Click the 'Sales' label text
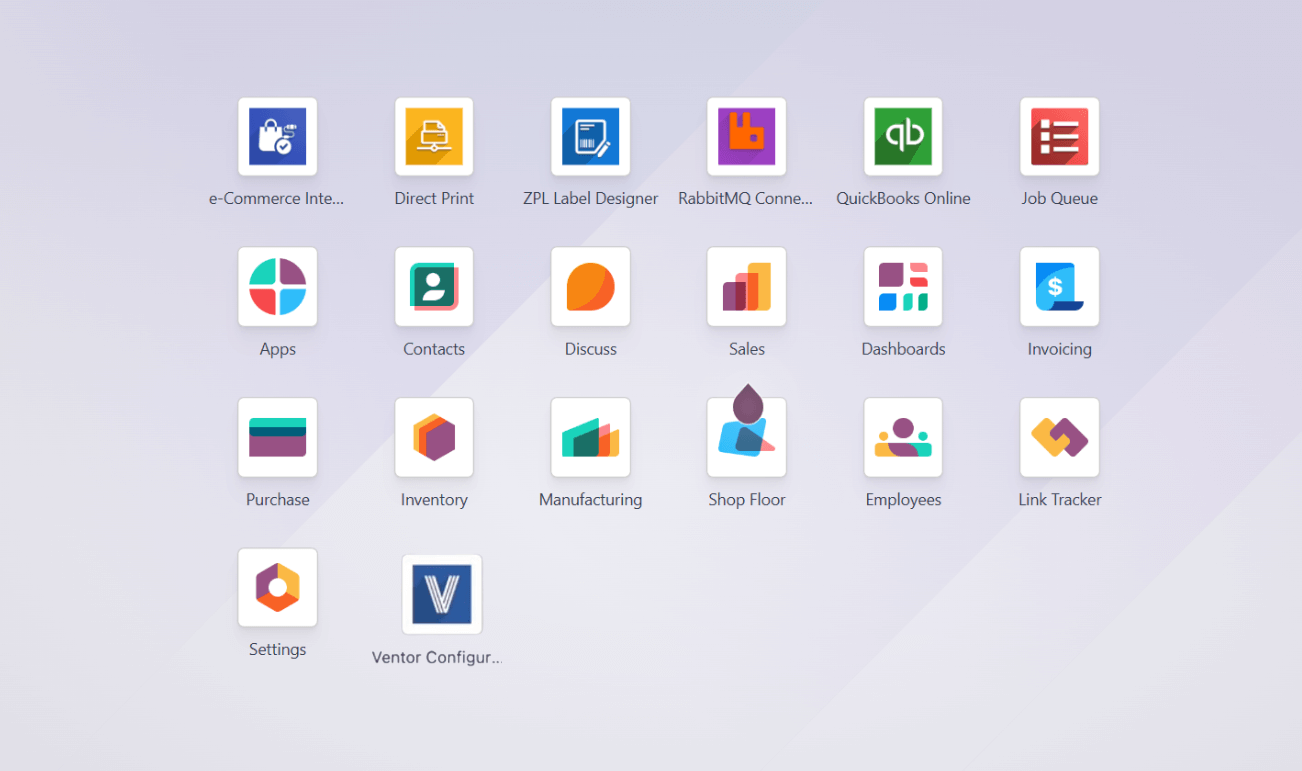The image size is (1302, 771). pos(746,349)
